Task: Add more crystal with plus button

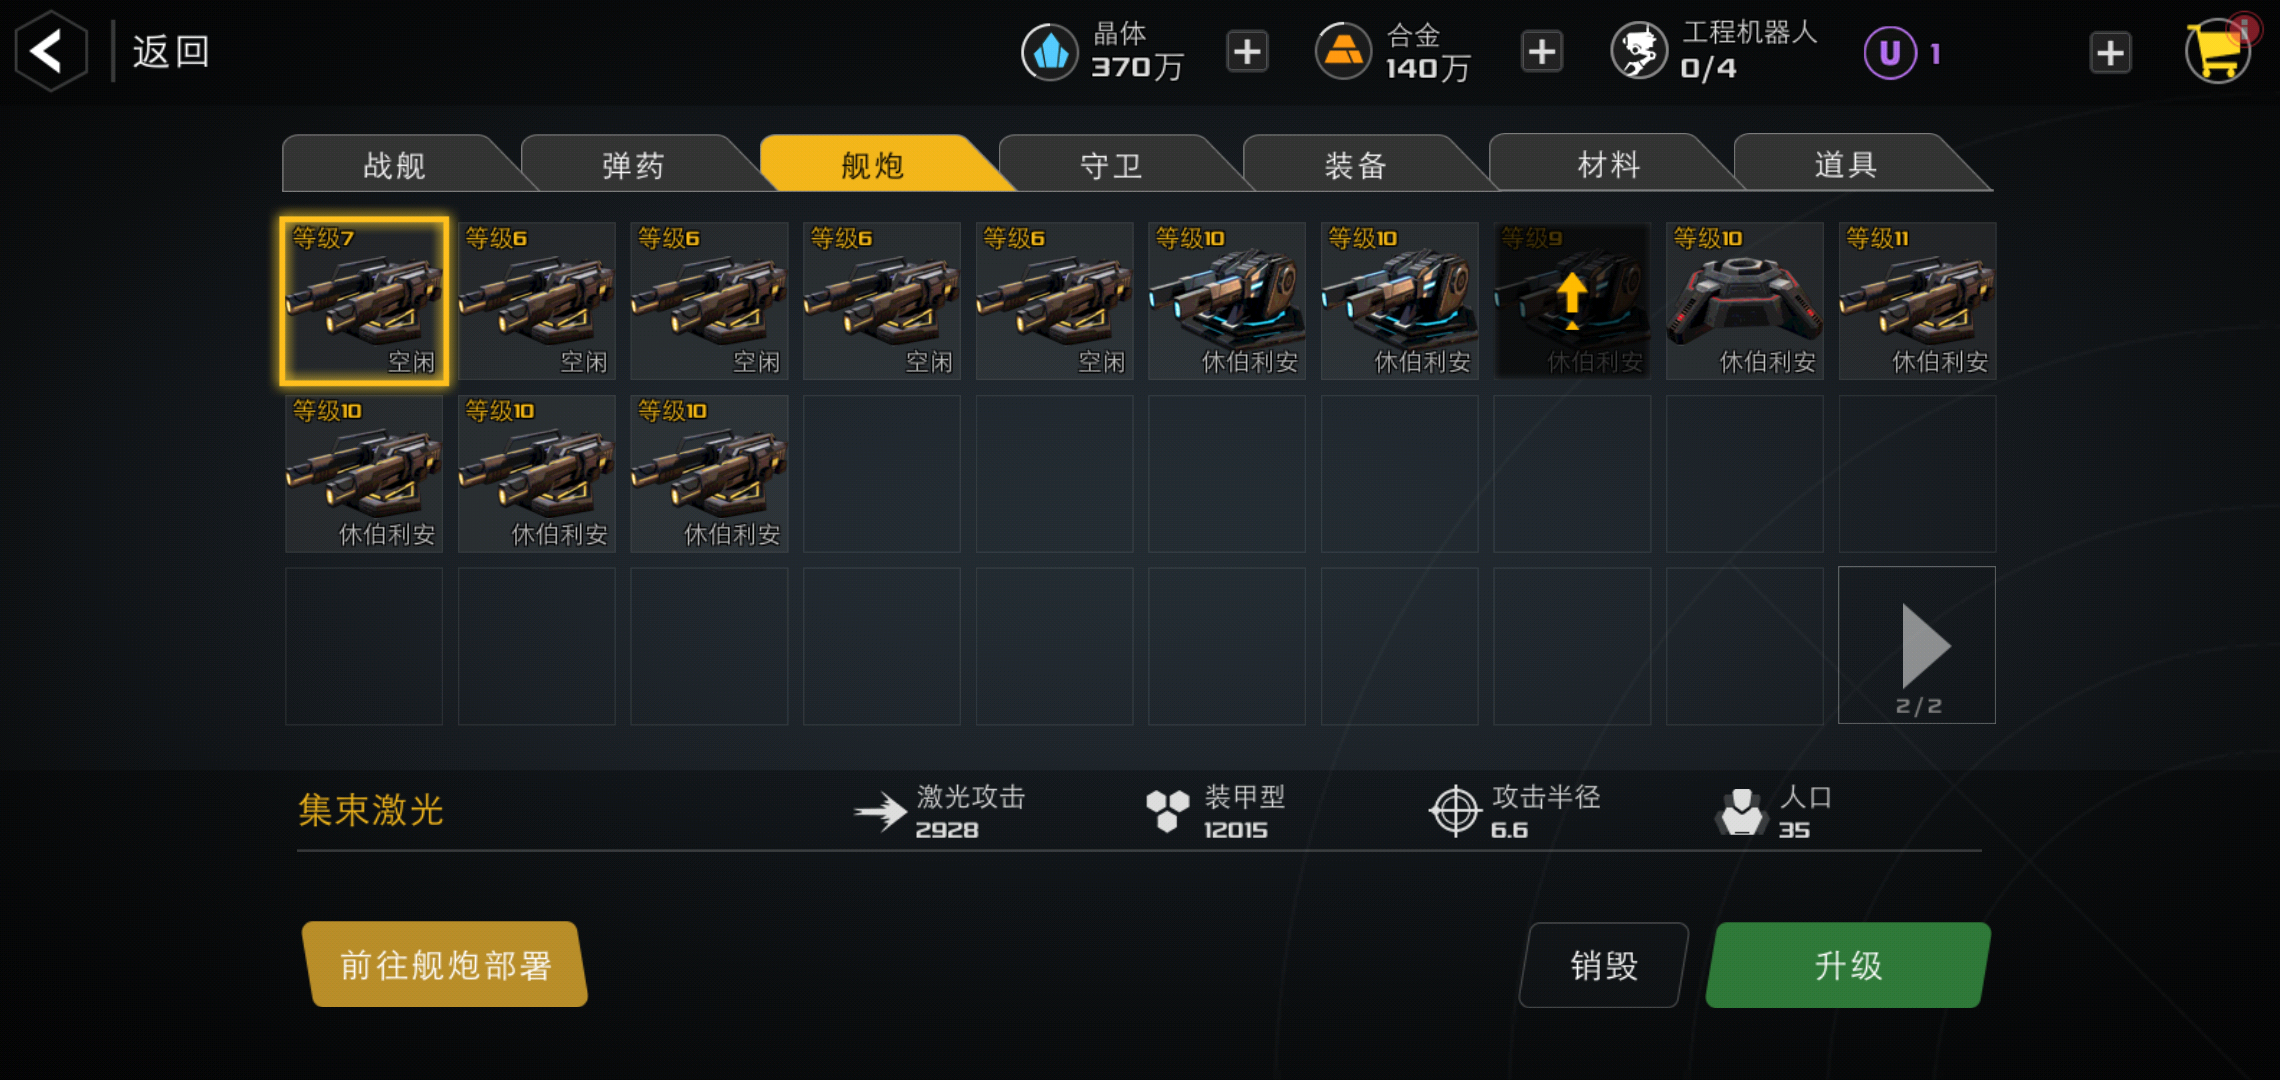Action: 1247,52
